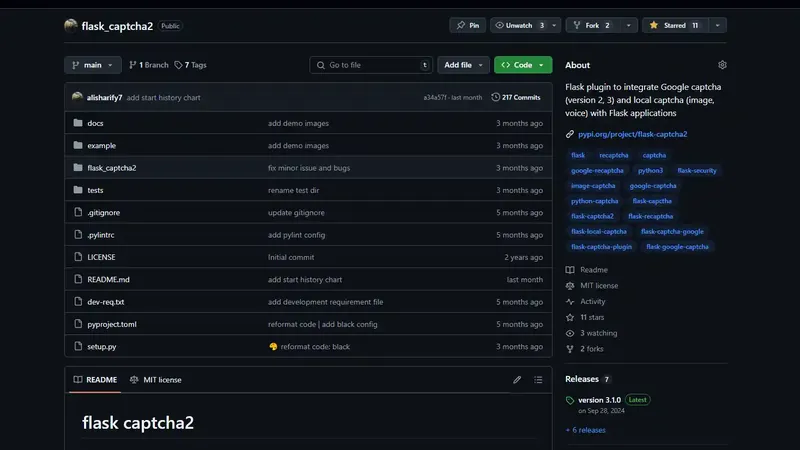Click the 3 watching eye icon
The height and width of the screenshot is (450, 800).
(x=570, y=333)
